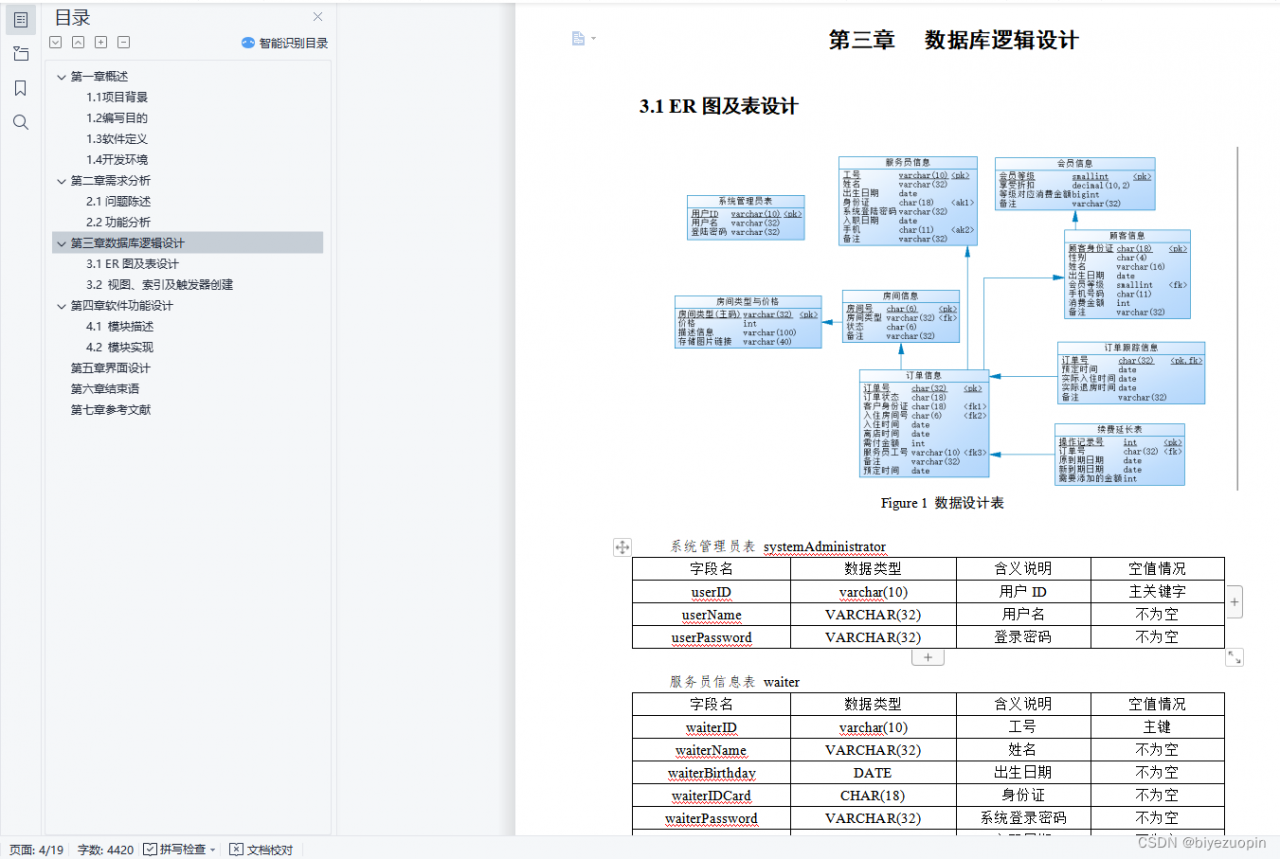The image size is (1280, 859).
Task: Select 3.1 ER 图及表设计 in the outline
Action: (x=131, y=262)
